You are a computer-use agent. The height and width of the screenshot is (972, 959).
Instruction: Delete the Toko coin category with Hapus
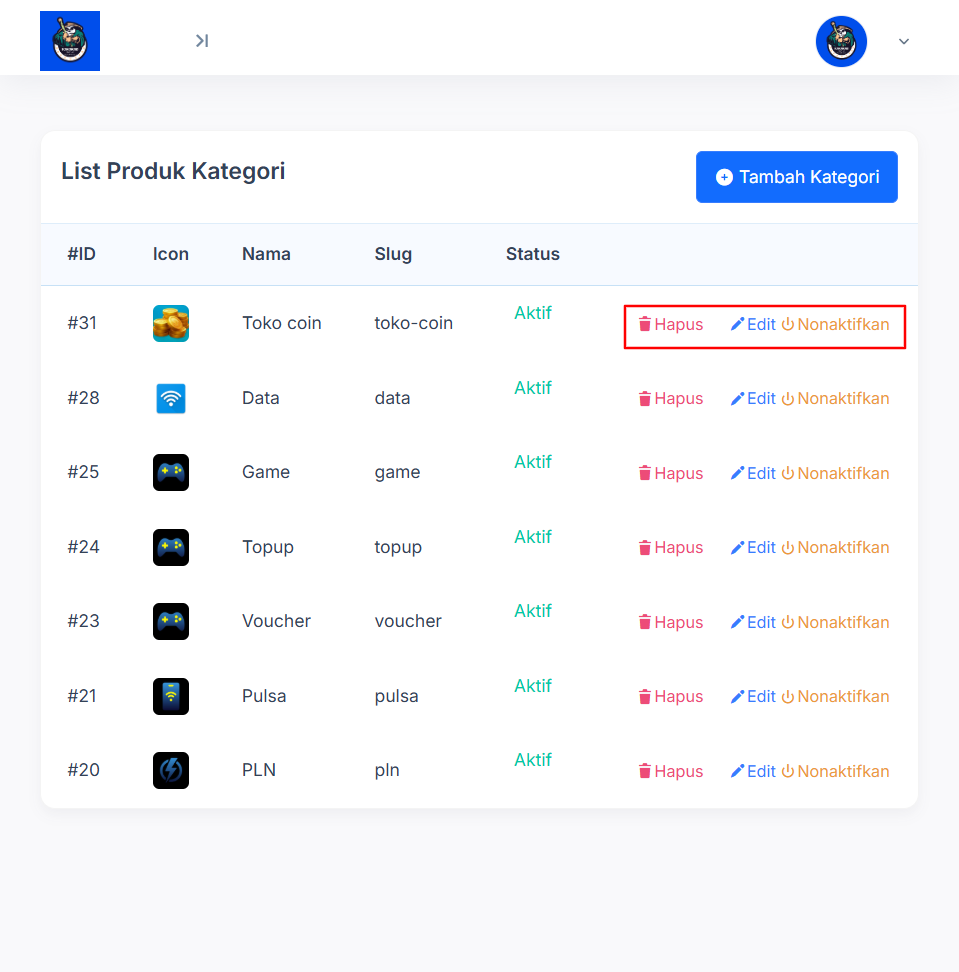point(671,324)
